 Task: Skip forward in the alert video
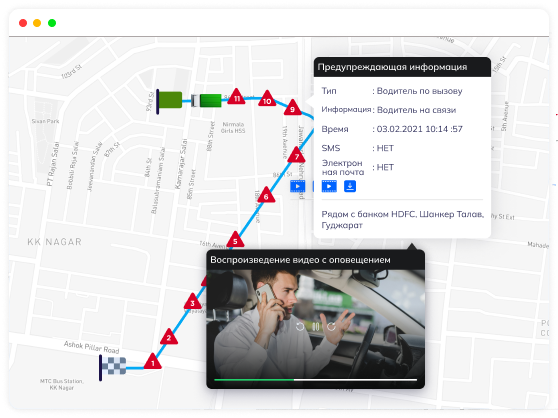(x=331, y=326)
